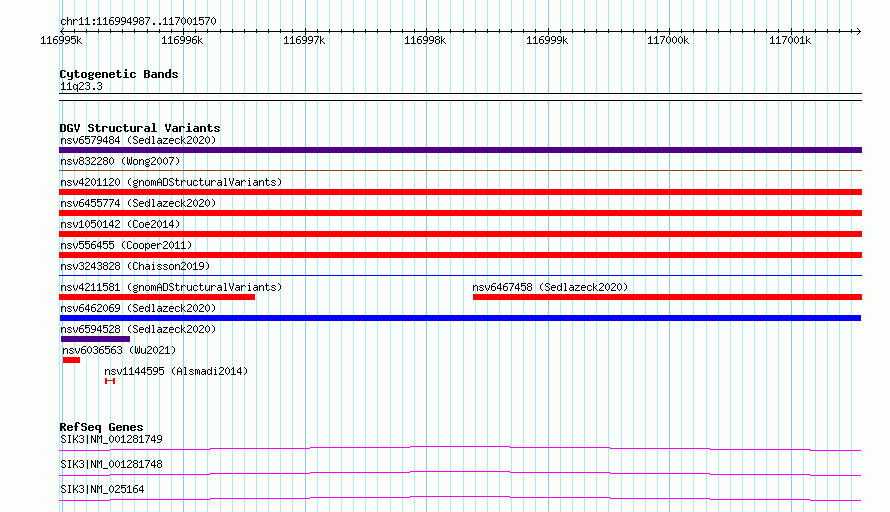This screenshot has width=890, height=512.
Task: Click variant label nsv4211581 (gnomADStructuralVariants)
Action: coord(171,287)
